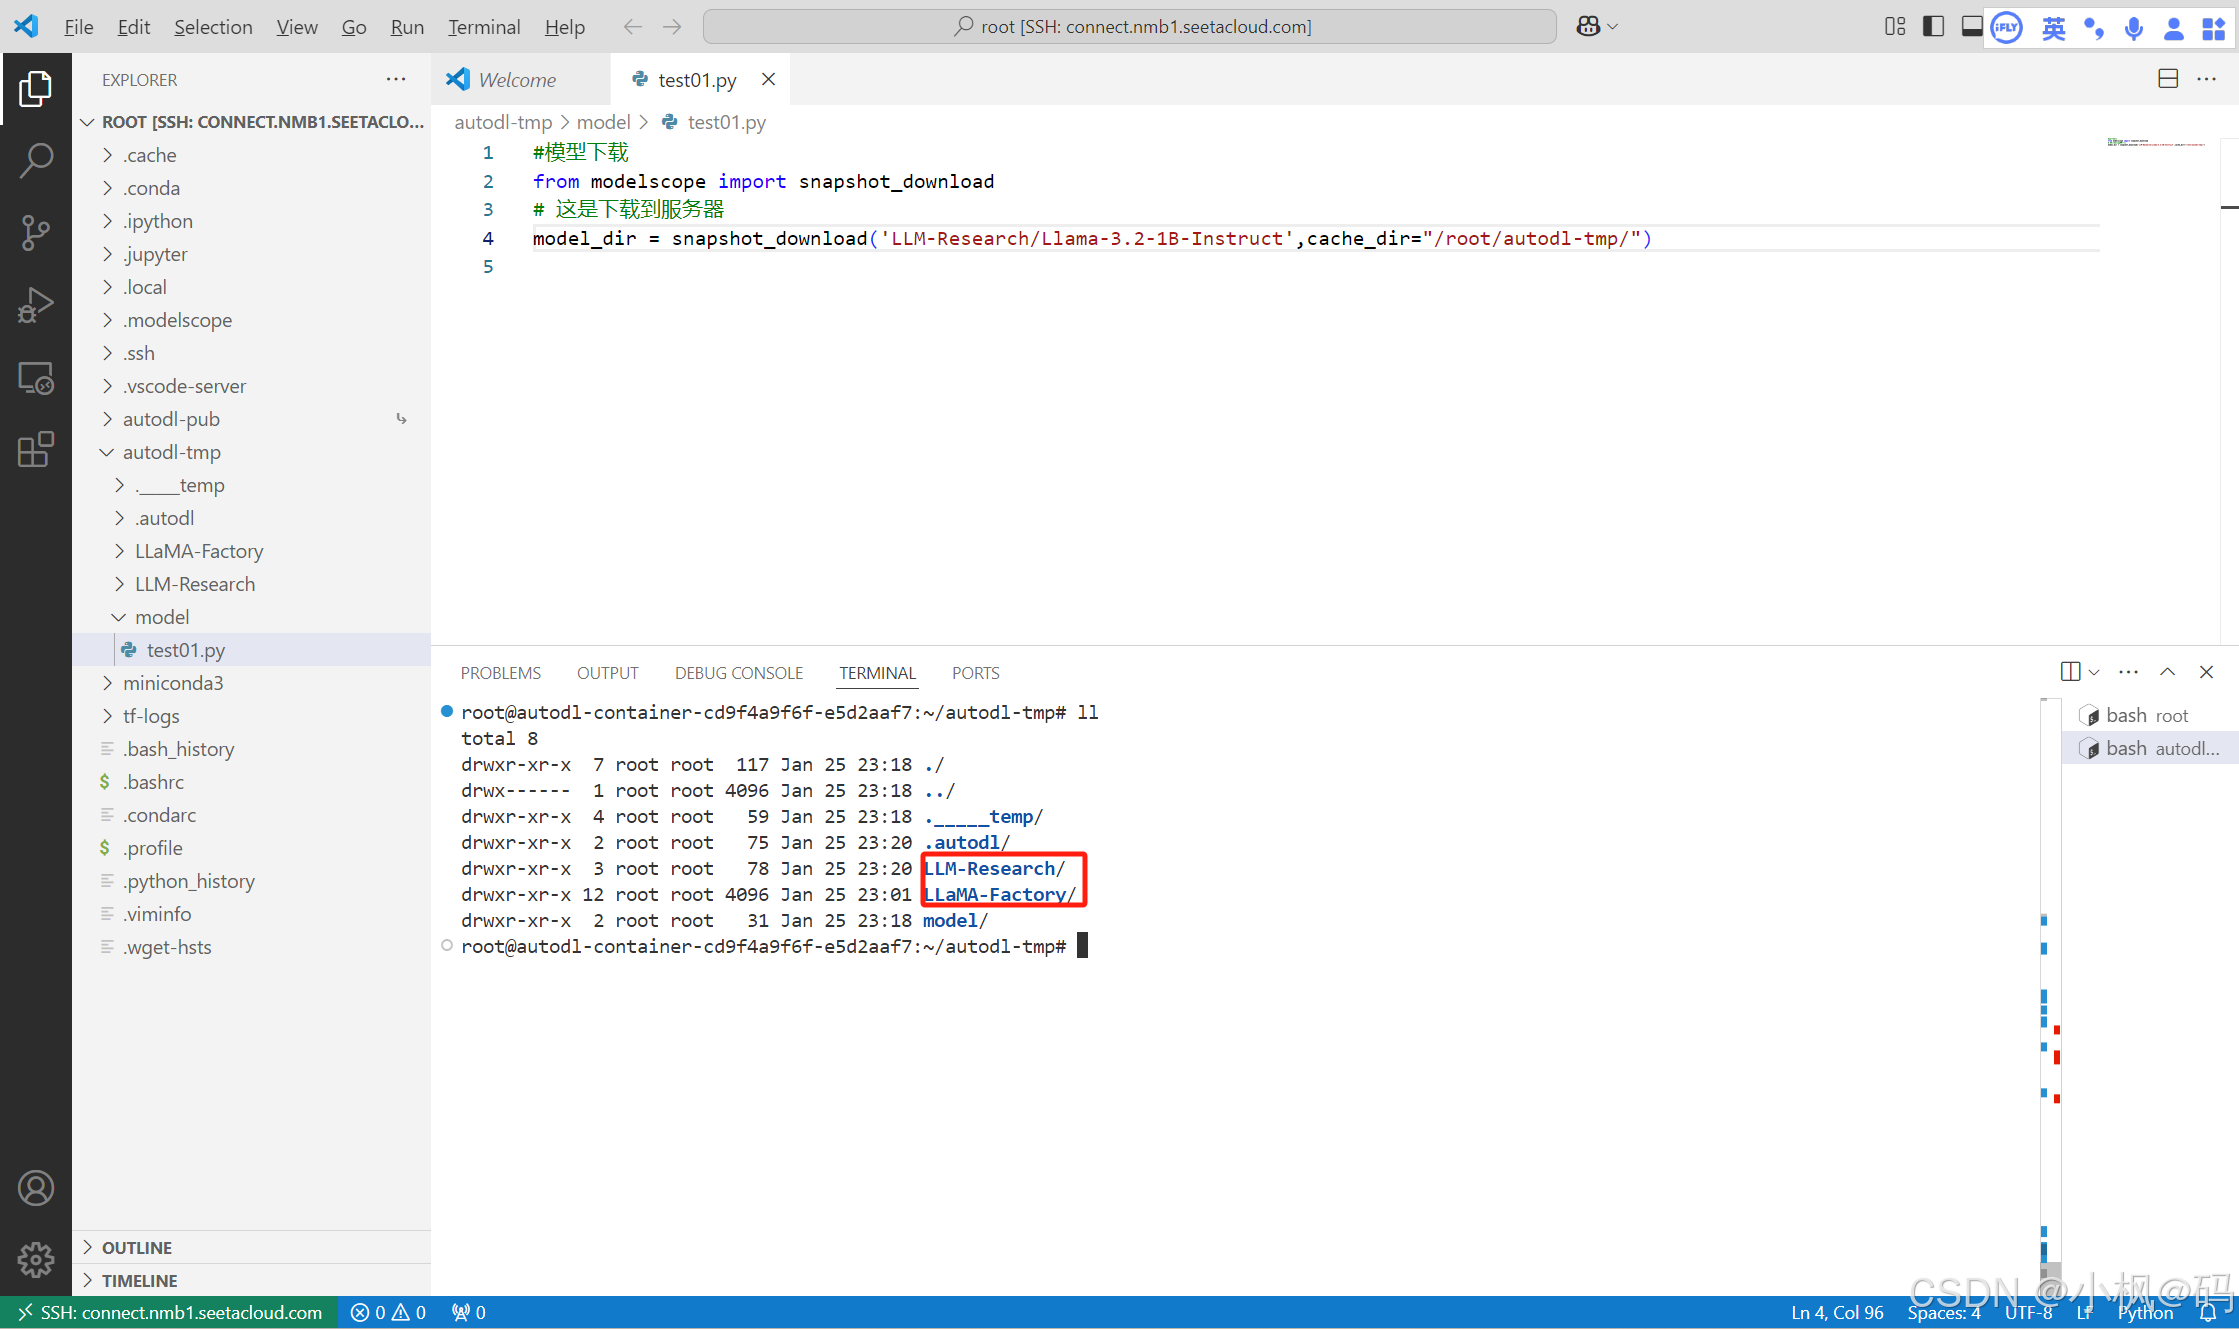Screen dimensions: 2239x1329
Task: Split the editor with the layout icon
Action: (x=2168, y=79)
